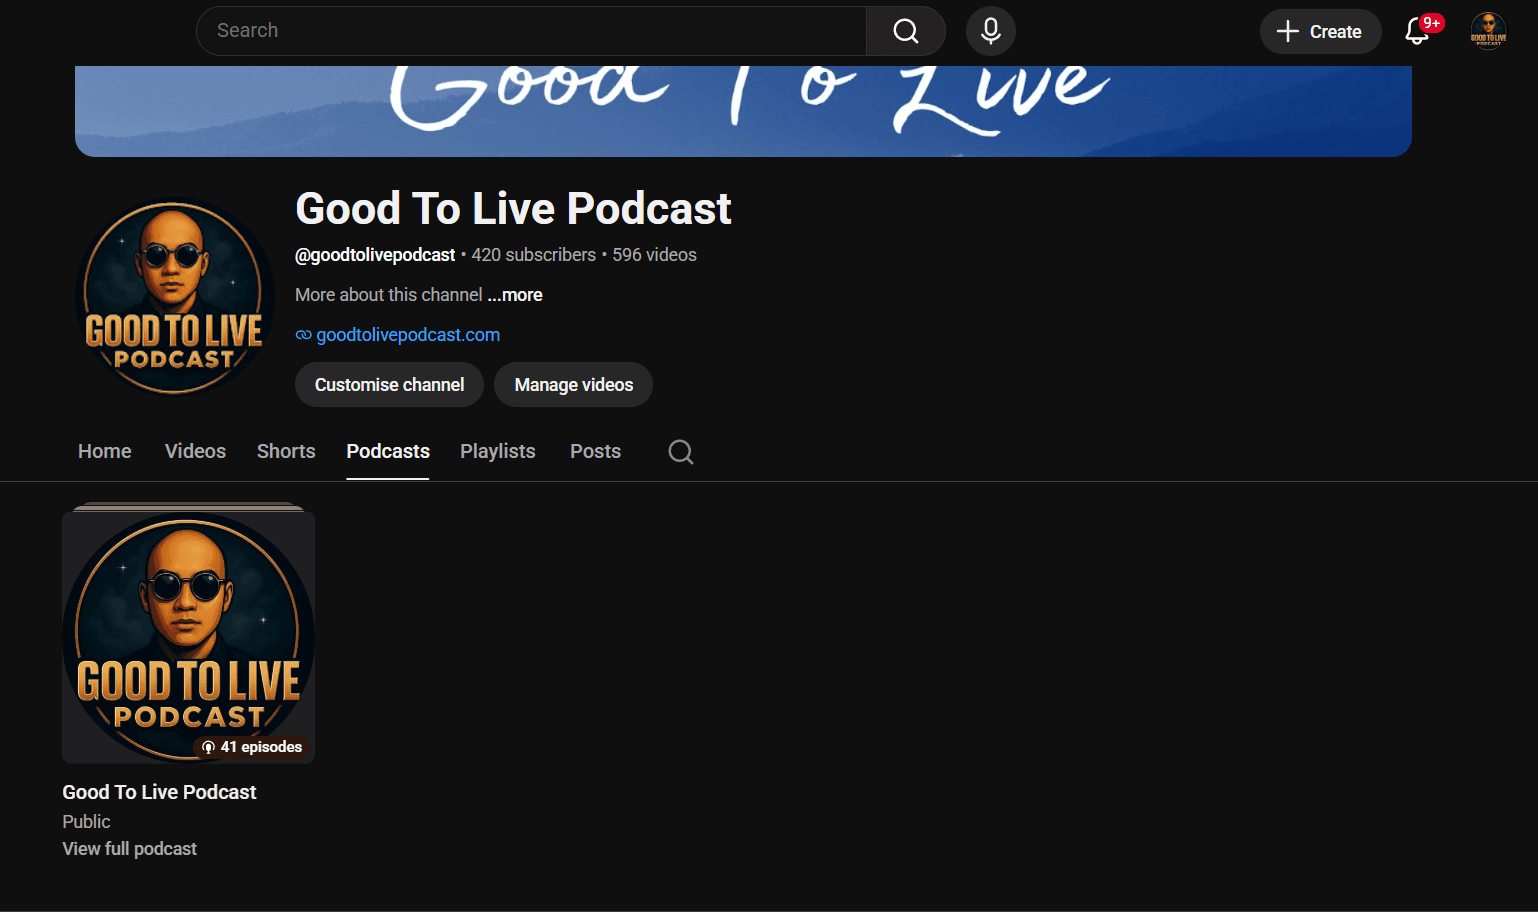Switch to the Playlists tab
The image size is (1538, 912).
498,451
